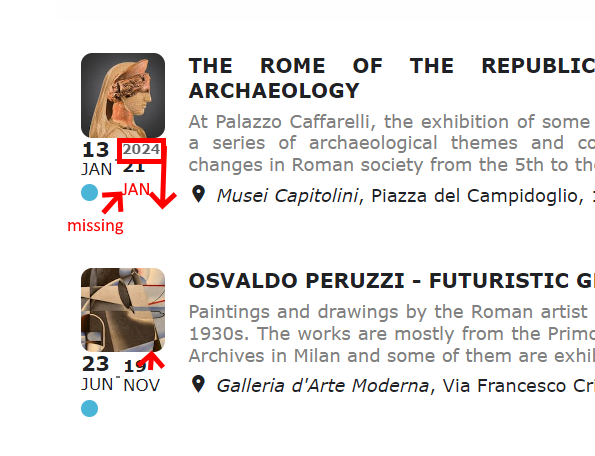Open the Osvaldo Peruzzi futurist painting thumbnail
Image resolution: width=595 pixels, height=456 pixels.
123,310
